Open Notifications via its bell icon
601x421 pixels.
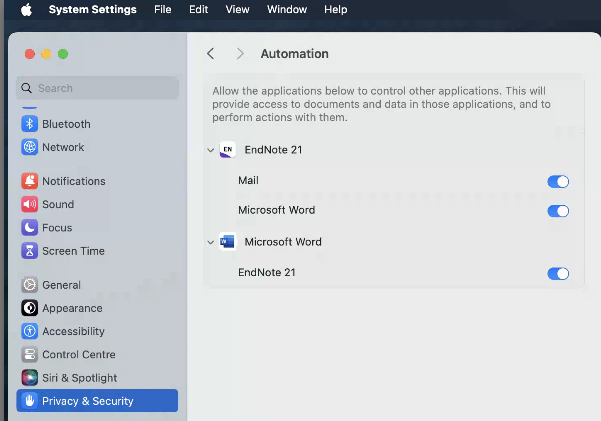pyautogui.click(x=30, y=181)
